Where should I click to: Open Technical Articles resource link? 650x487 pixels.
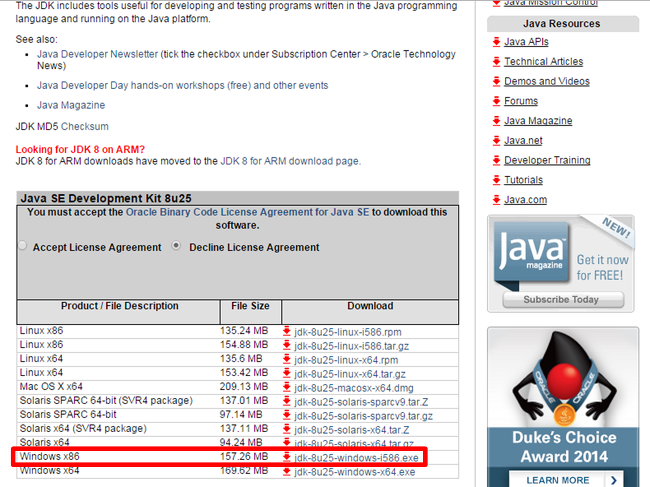click(543, 62)
